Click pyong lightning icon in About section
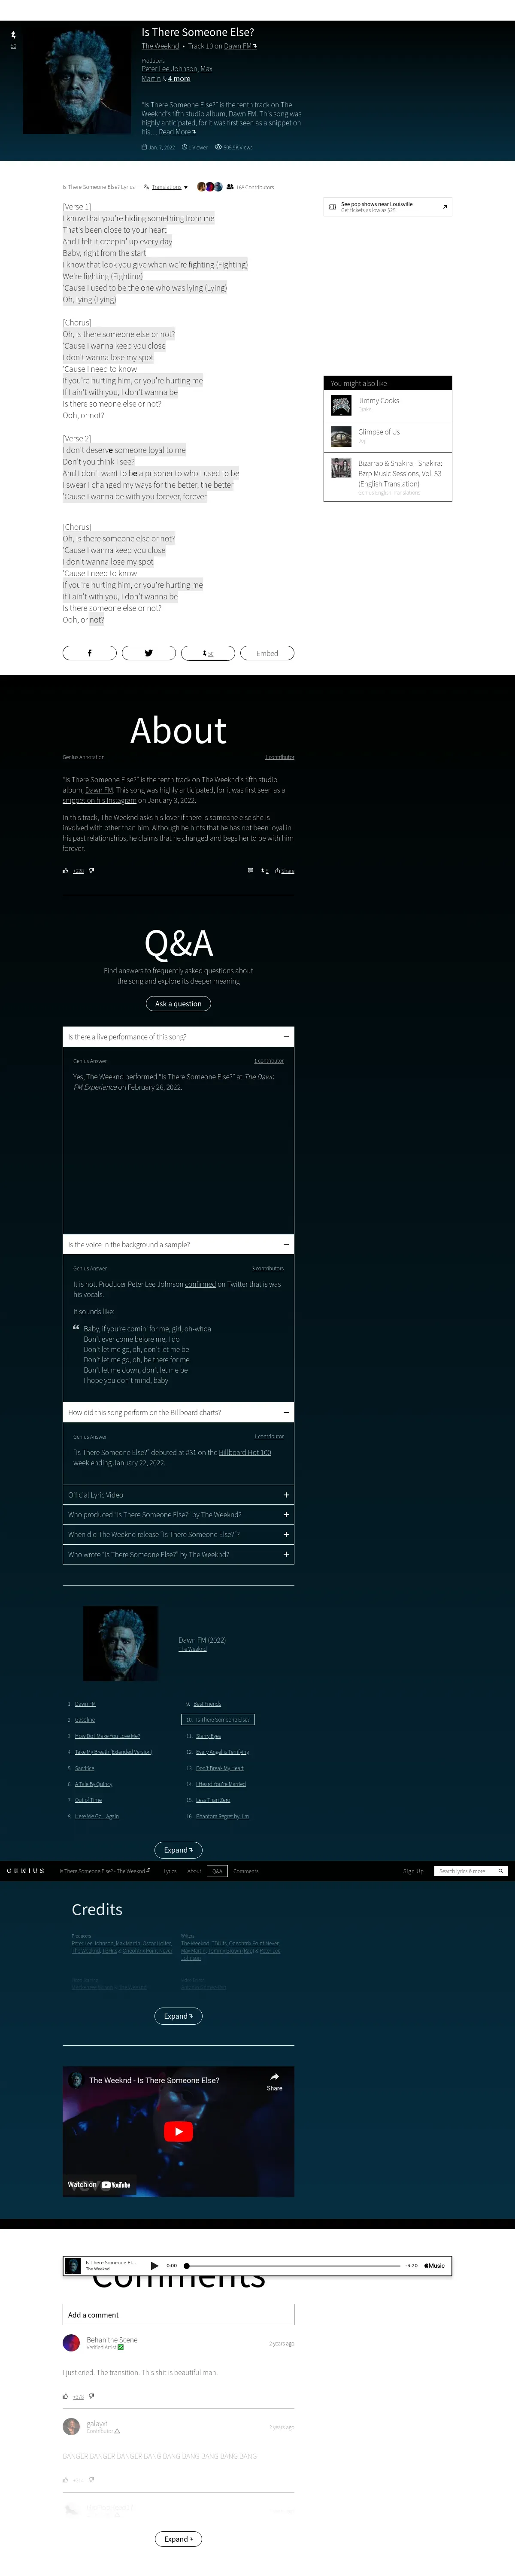 264,871
